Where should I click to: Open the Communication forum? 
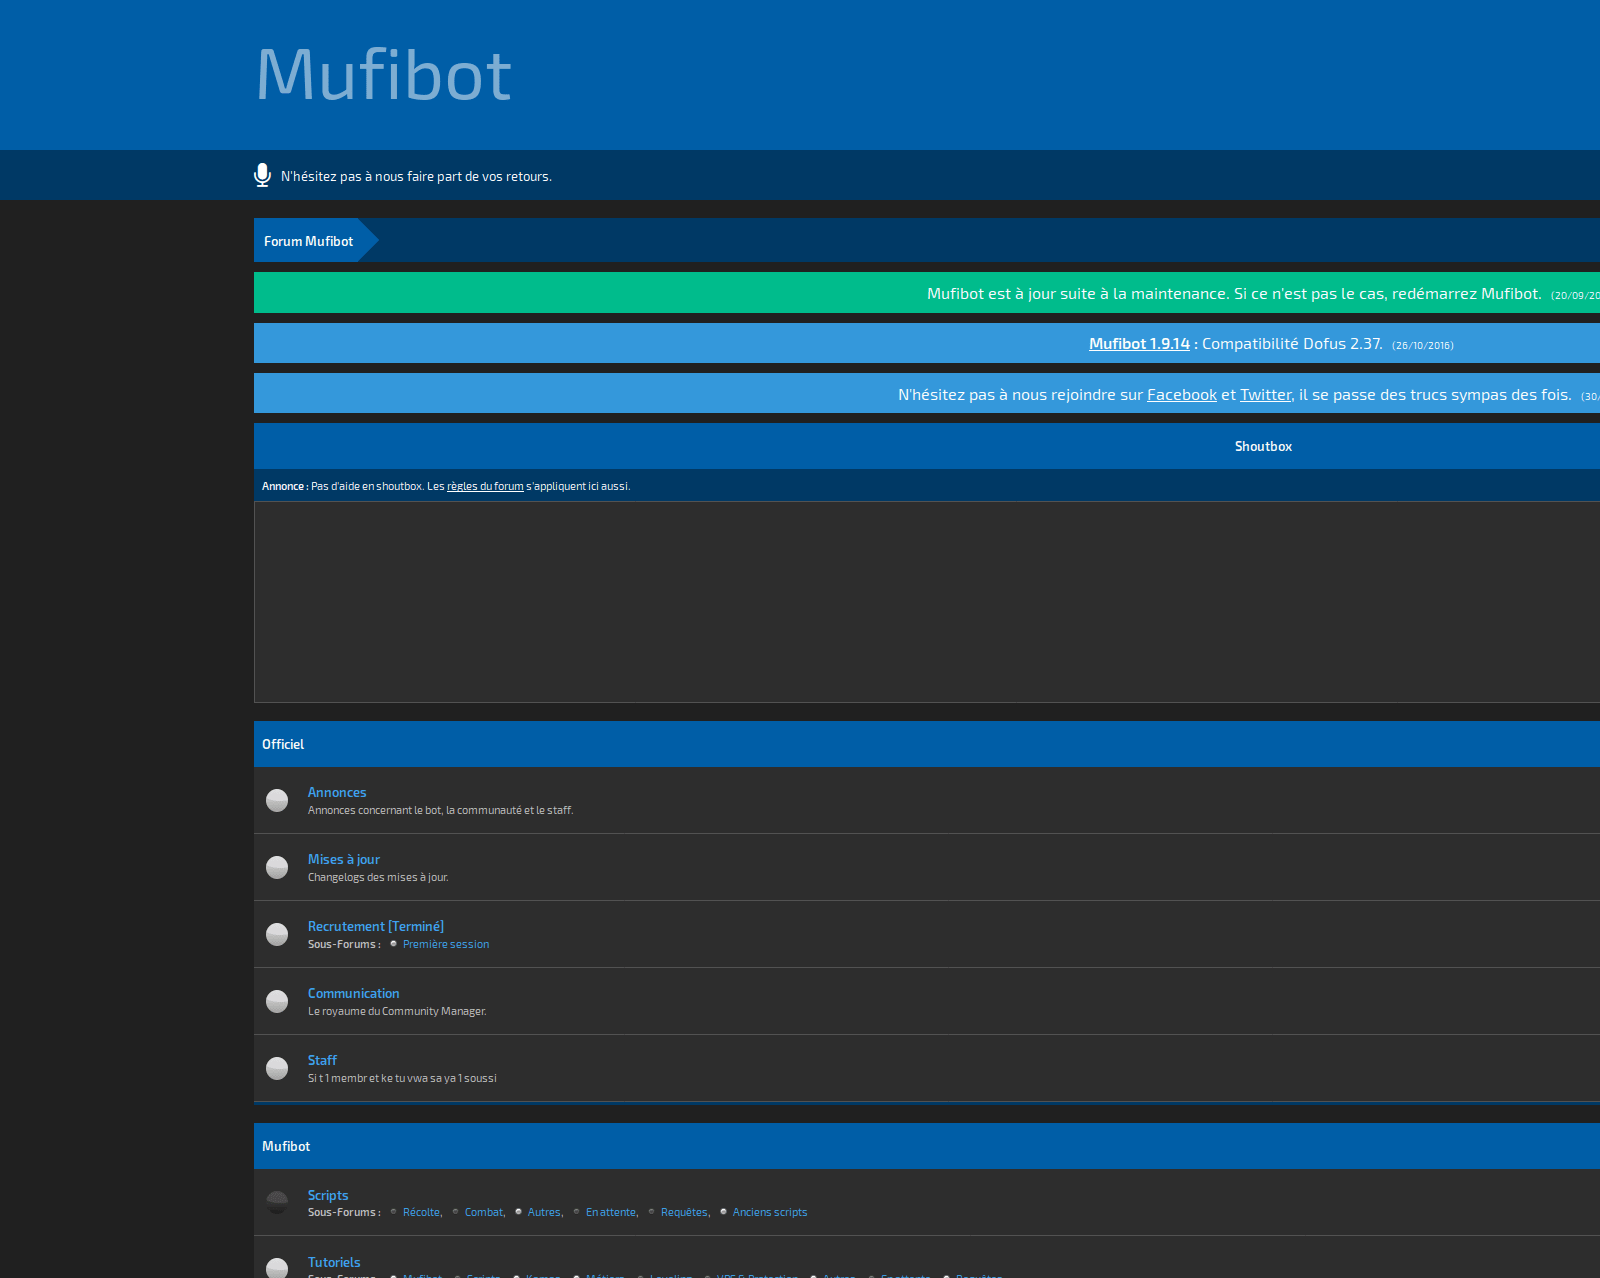coord(353,993)
